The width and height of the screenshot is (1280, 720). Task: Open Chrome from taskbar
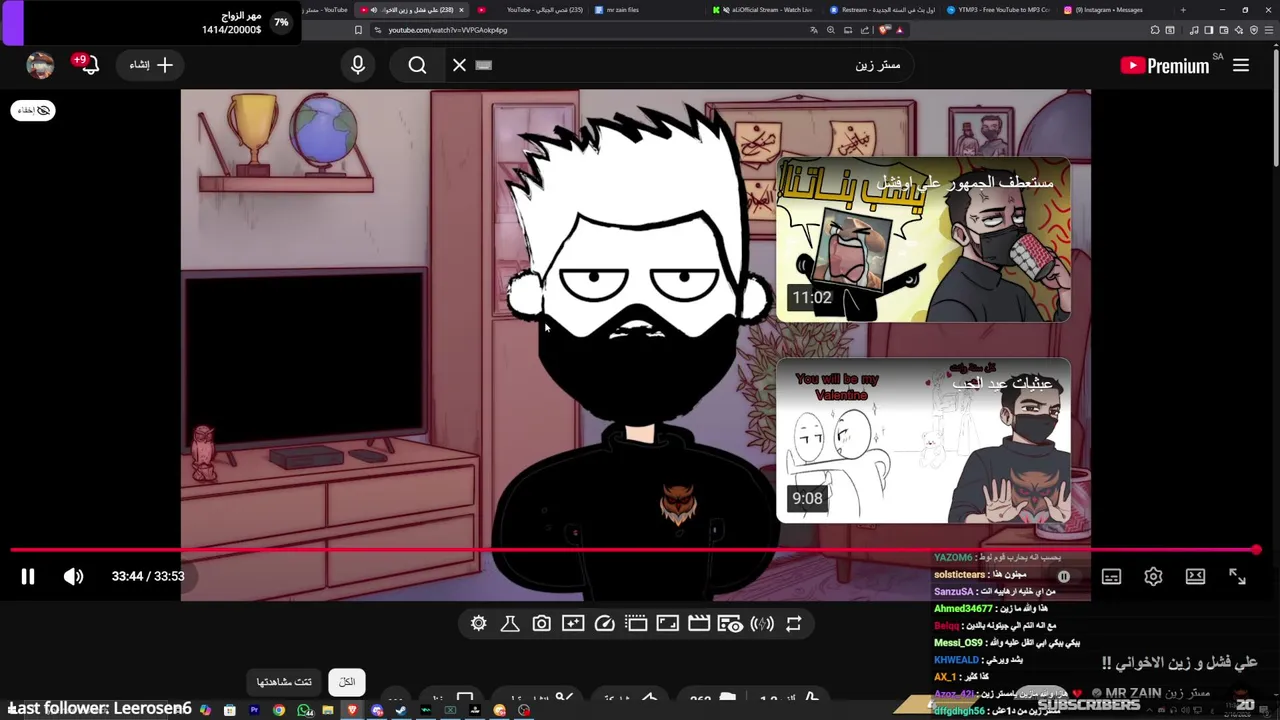pyautogui.click(x=279, y=710)
